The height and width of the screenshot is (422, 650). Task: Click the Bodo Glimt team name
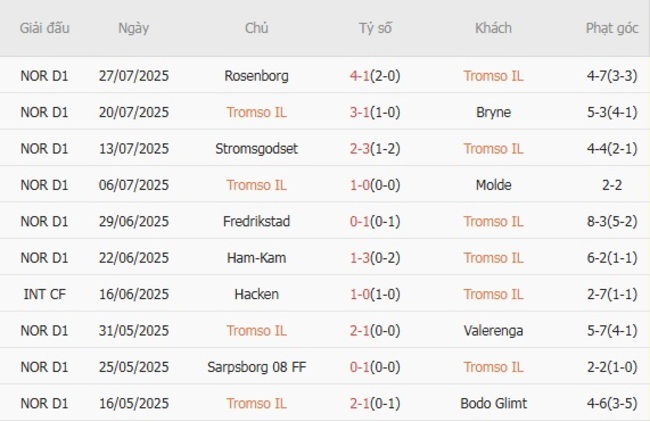click(493, 403)
